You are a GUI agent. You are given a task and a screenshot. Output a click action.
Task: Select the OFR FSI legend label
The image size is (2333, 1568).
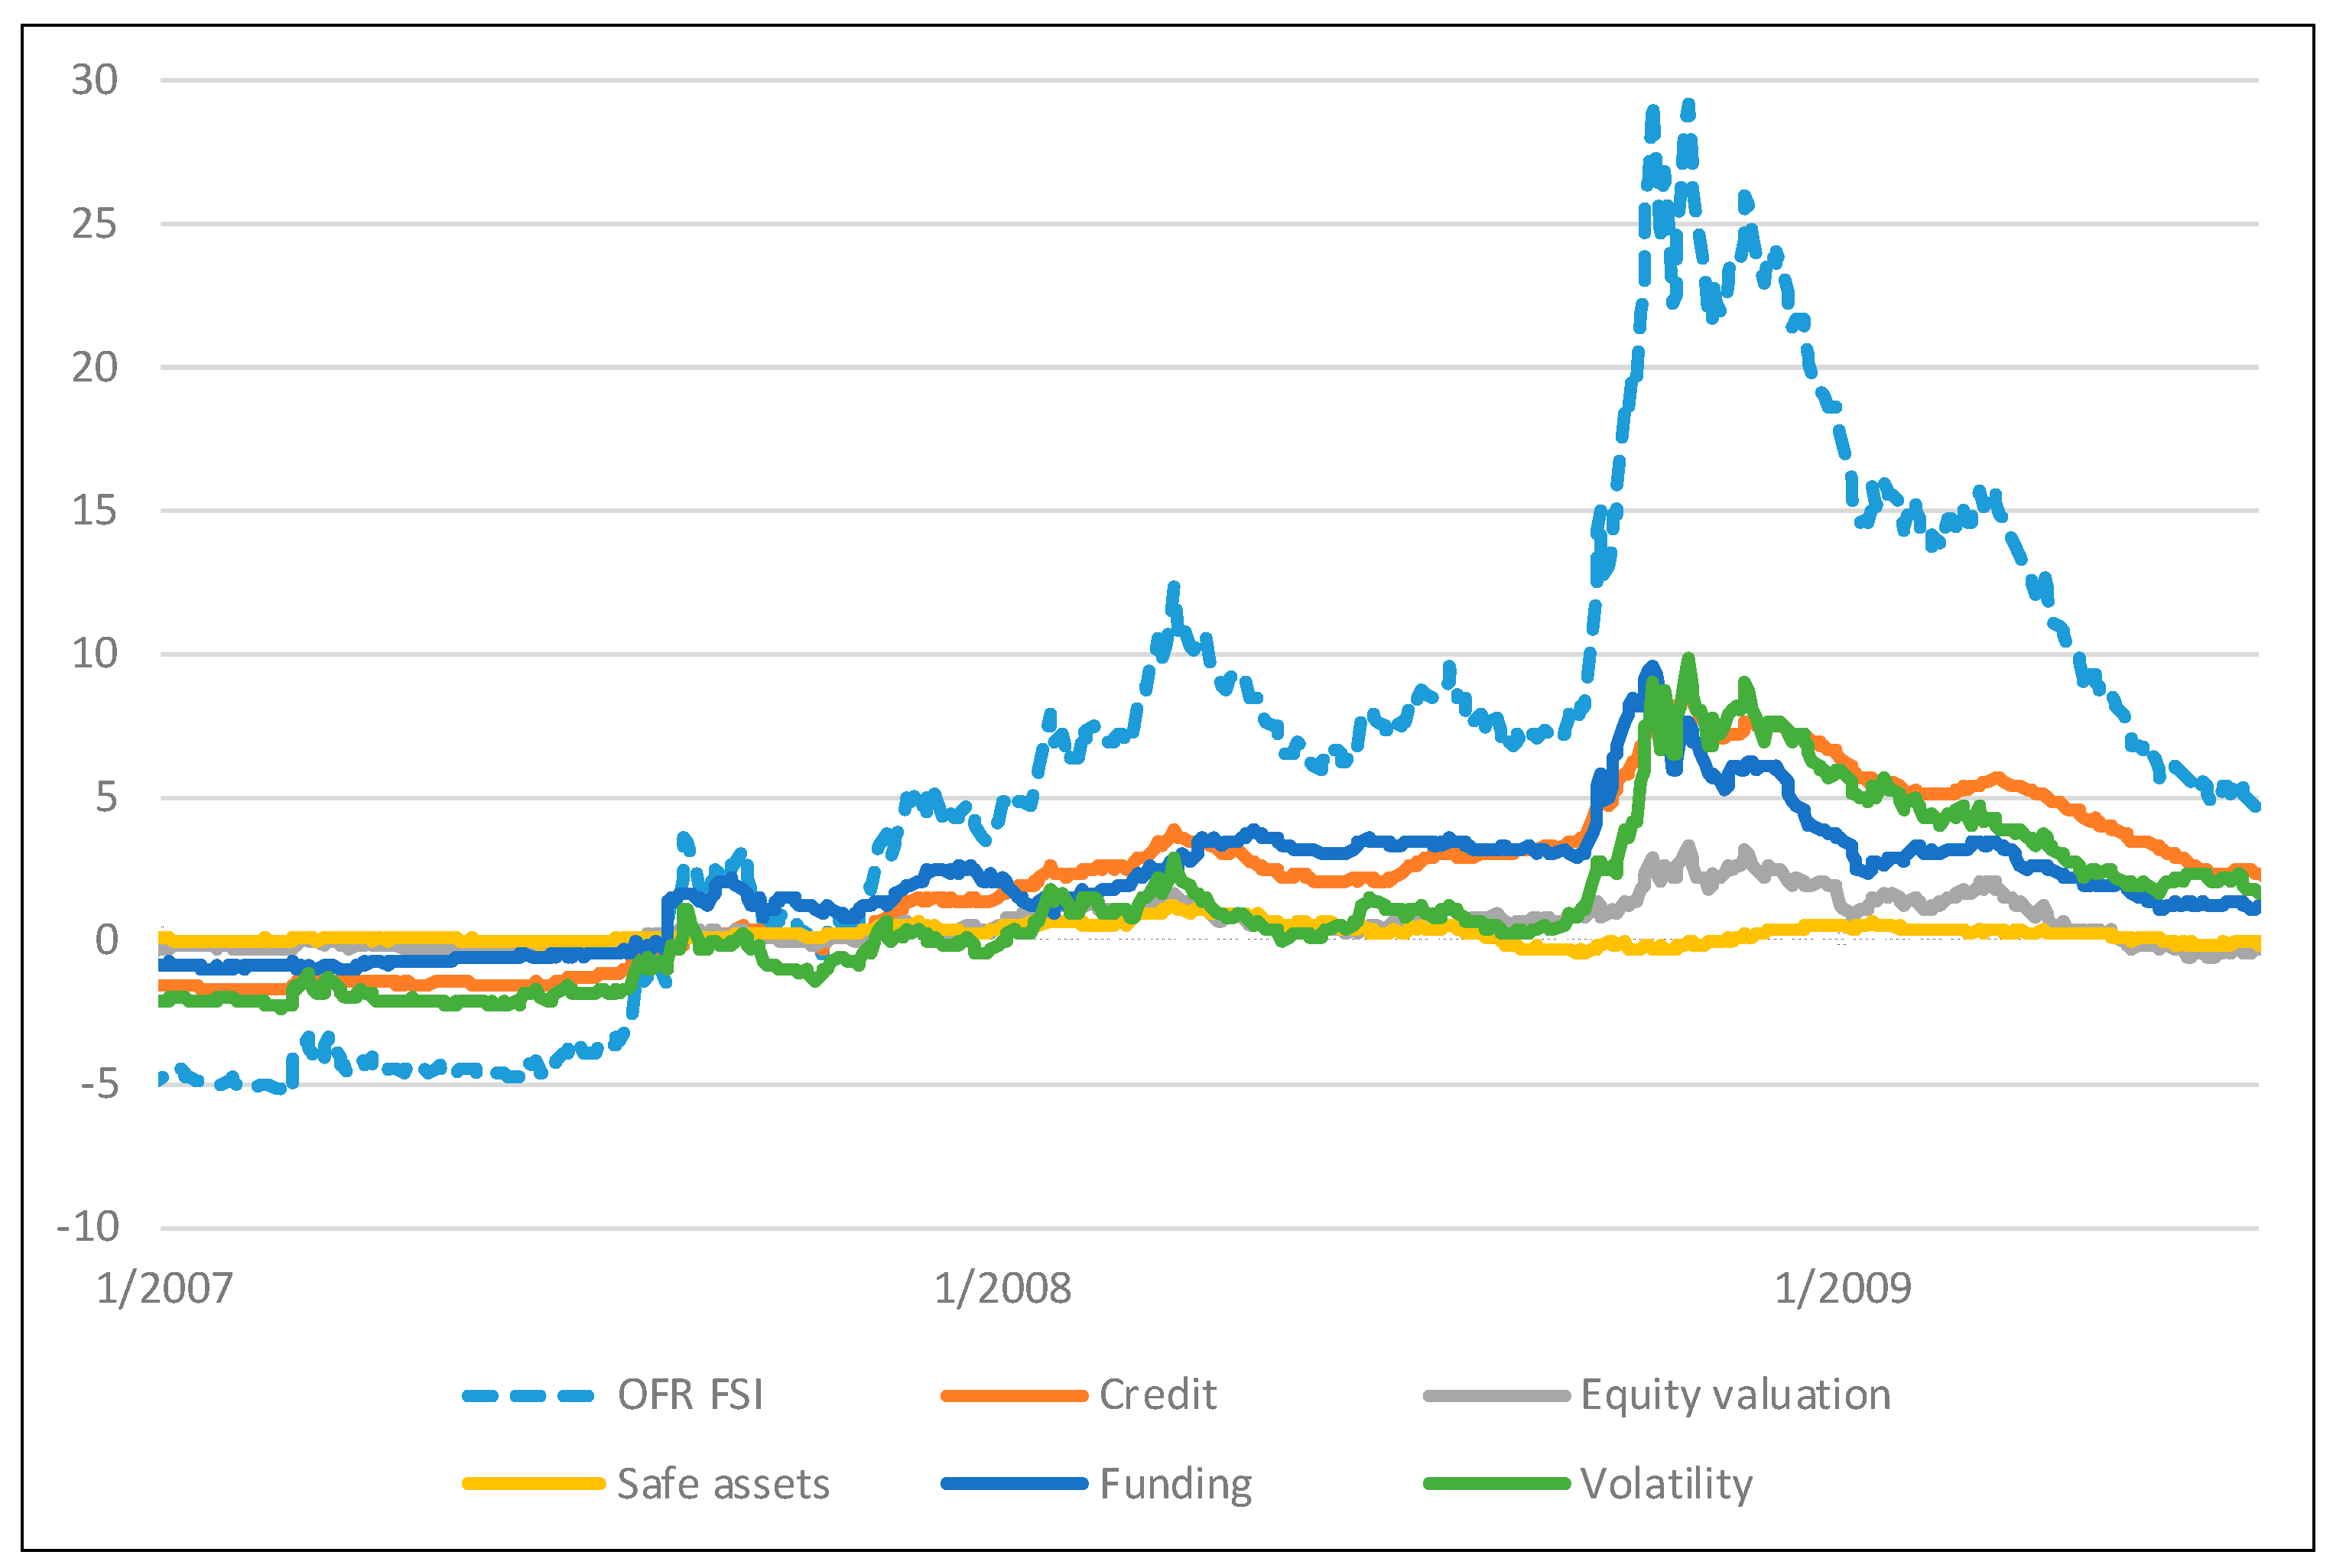click(x=690, y=1395)
